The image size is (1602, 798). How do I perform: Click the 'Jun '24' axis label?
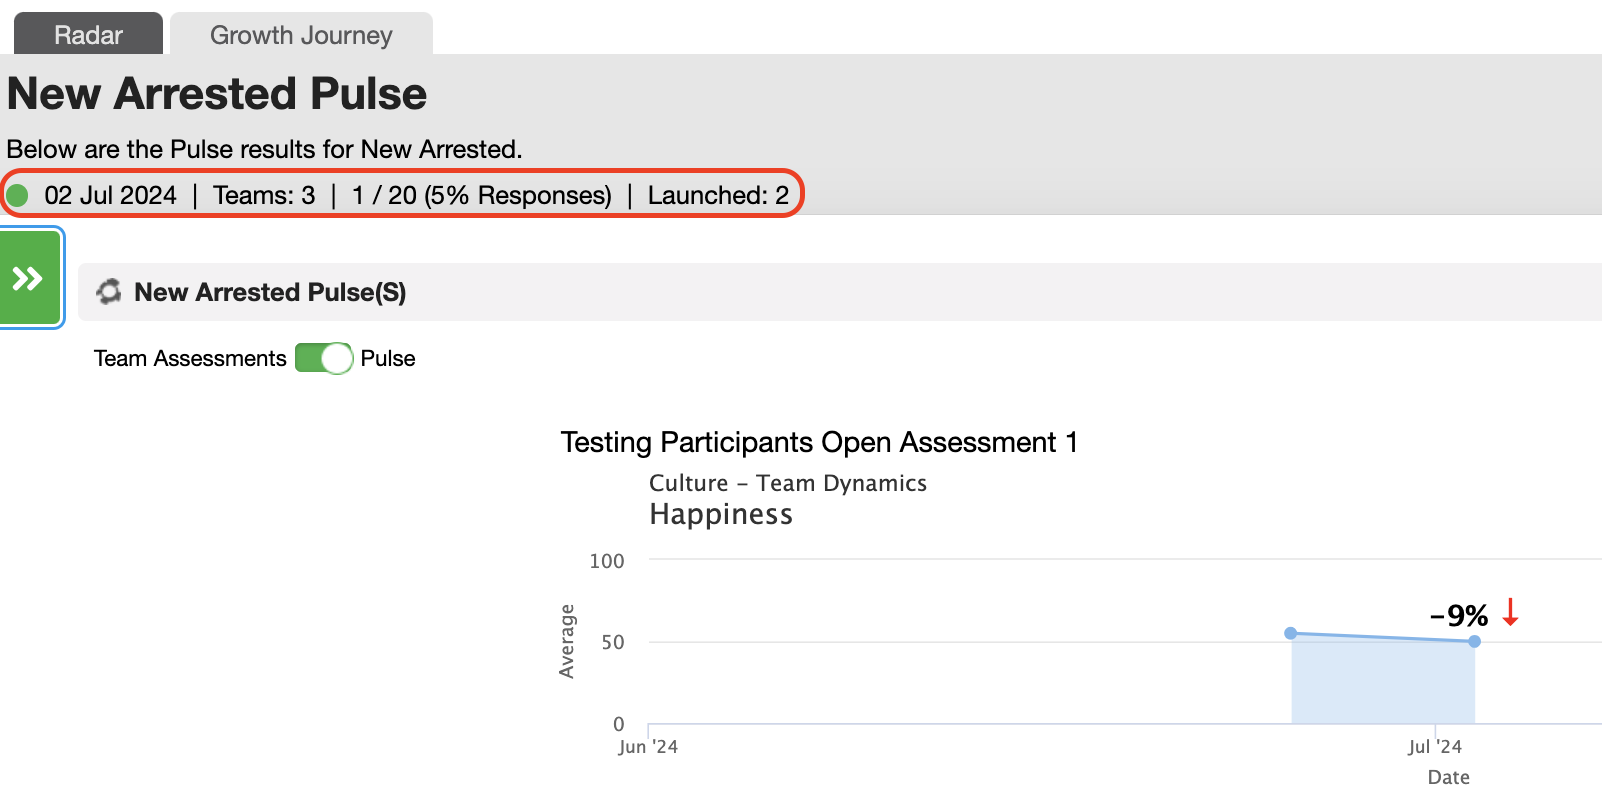648,747
